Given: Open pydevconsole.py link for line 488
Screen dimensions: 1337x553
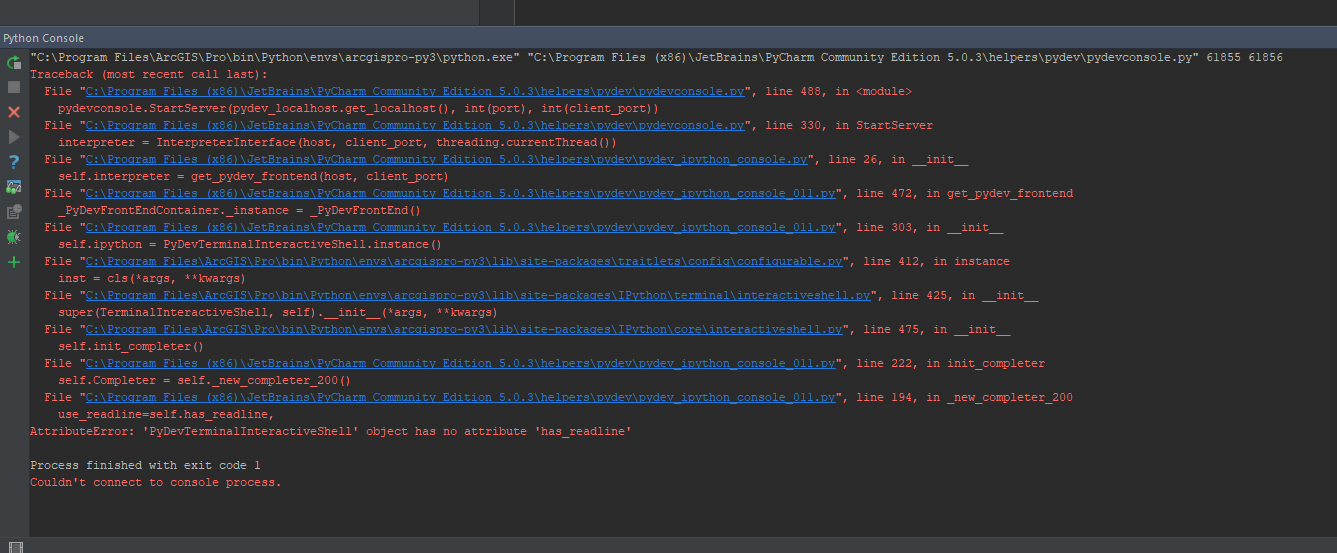Looking at the screenshot, I should click(415, 91).
